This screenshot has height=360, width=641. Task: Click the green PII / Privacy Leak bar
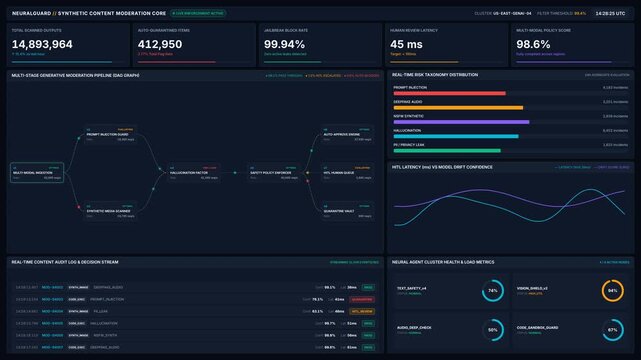click(x=447, y=151)
